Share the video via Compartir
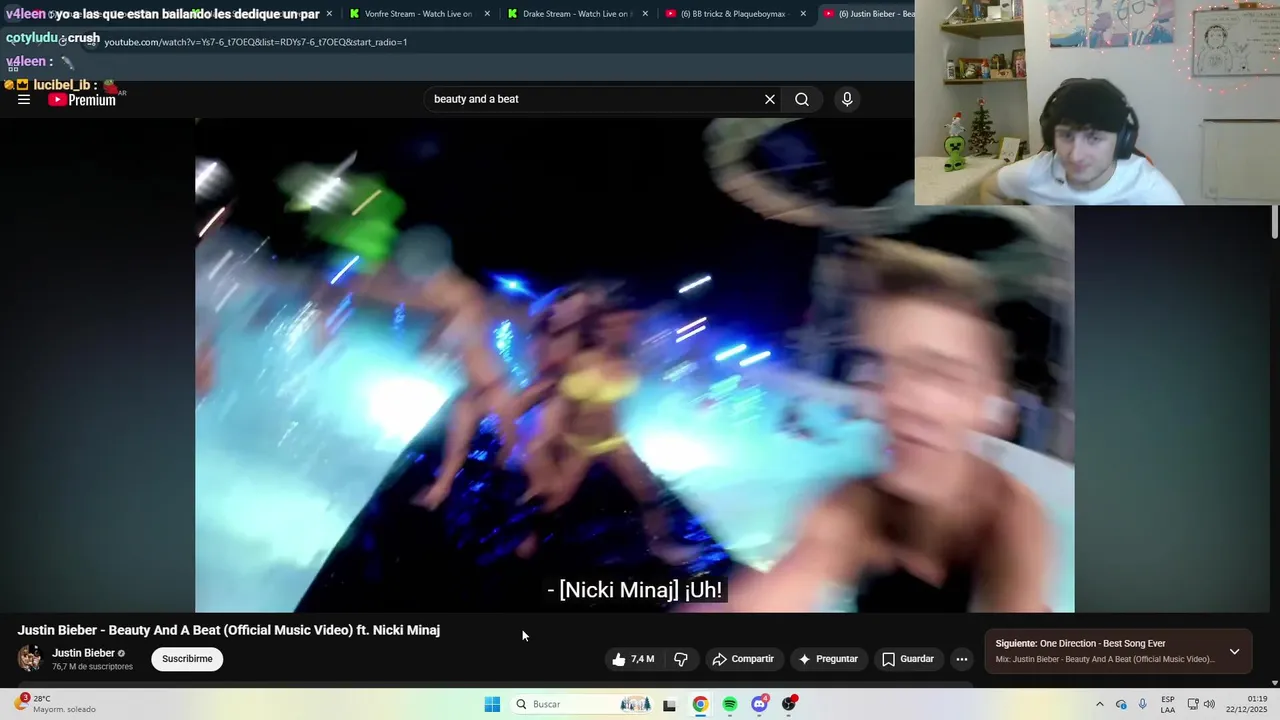Screen dimensions: 1280x720 click(x=743, y=659)
